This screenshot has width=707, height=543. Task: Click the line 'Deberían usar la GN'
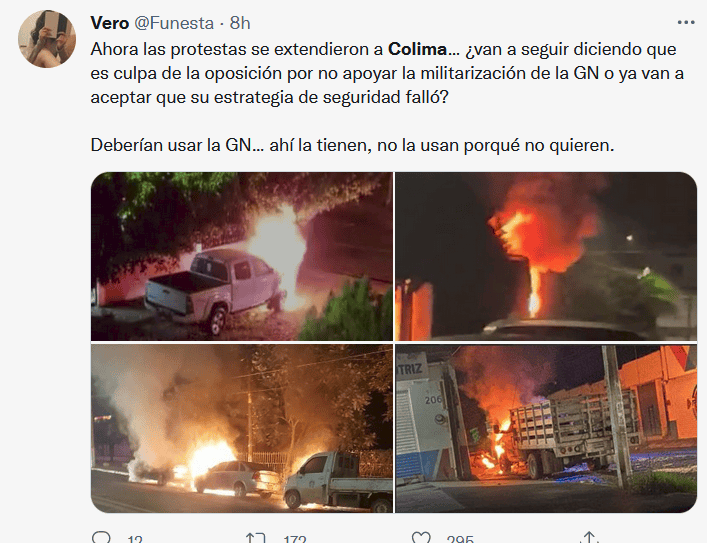coord(352,145)
